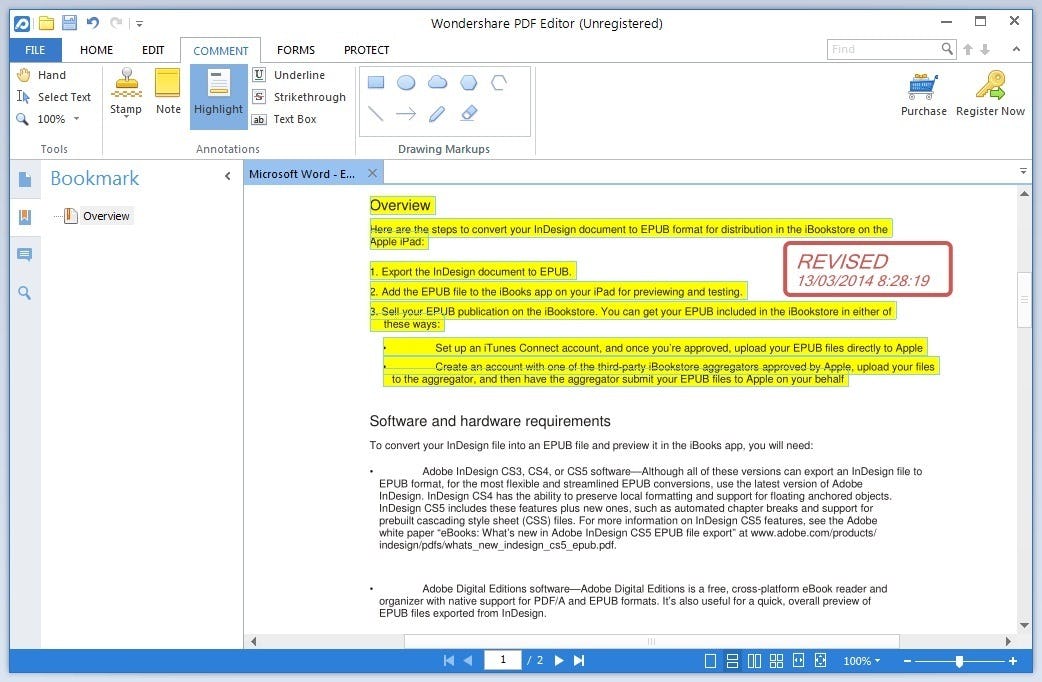Click the REVISED stamp on the page
The height and width of the screenshot is (682, 1042).
tap(867, 269)
